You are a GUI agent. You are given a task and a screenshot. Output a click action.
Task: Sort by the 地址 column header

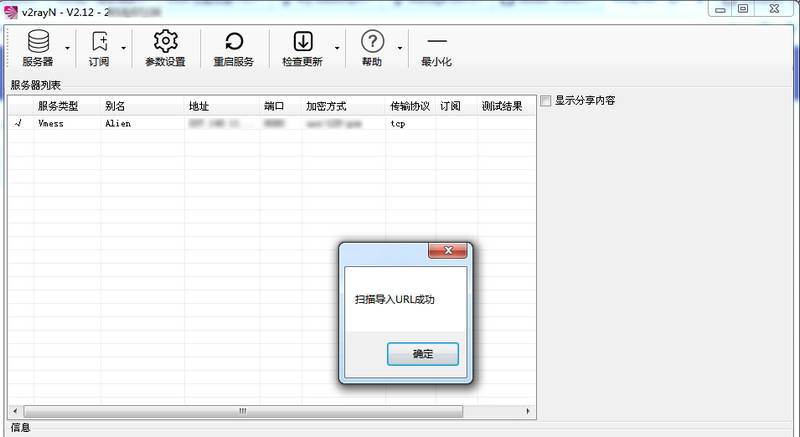[198, 106]
